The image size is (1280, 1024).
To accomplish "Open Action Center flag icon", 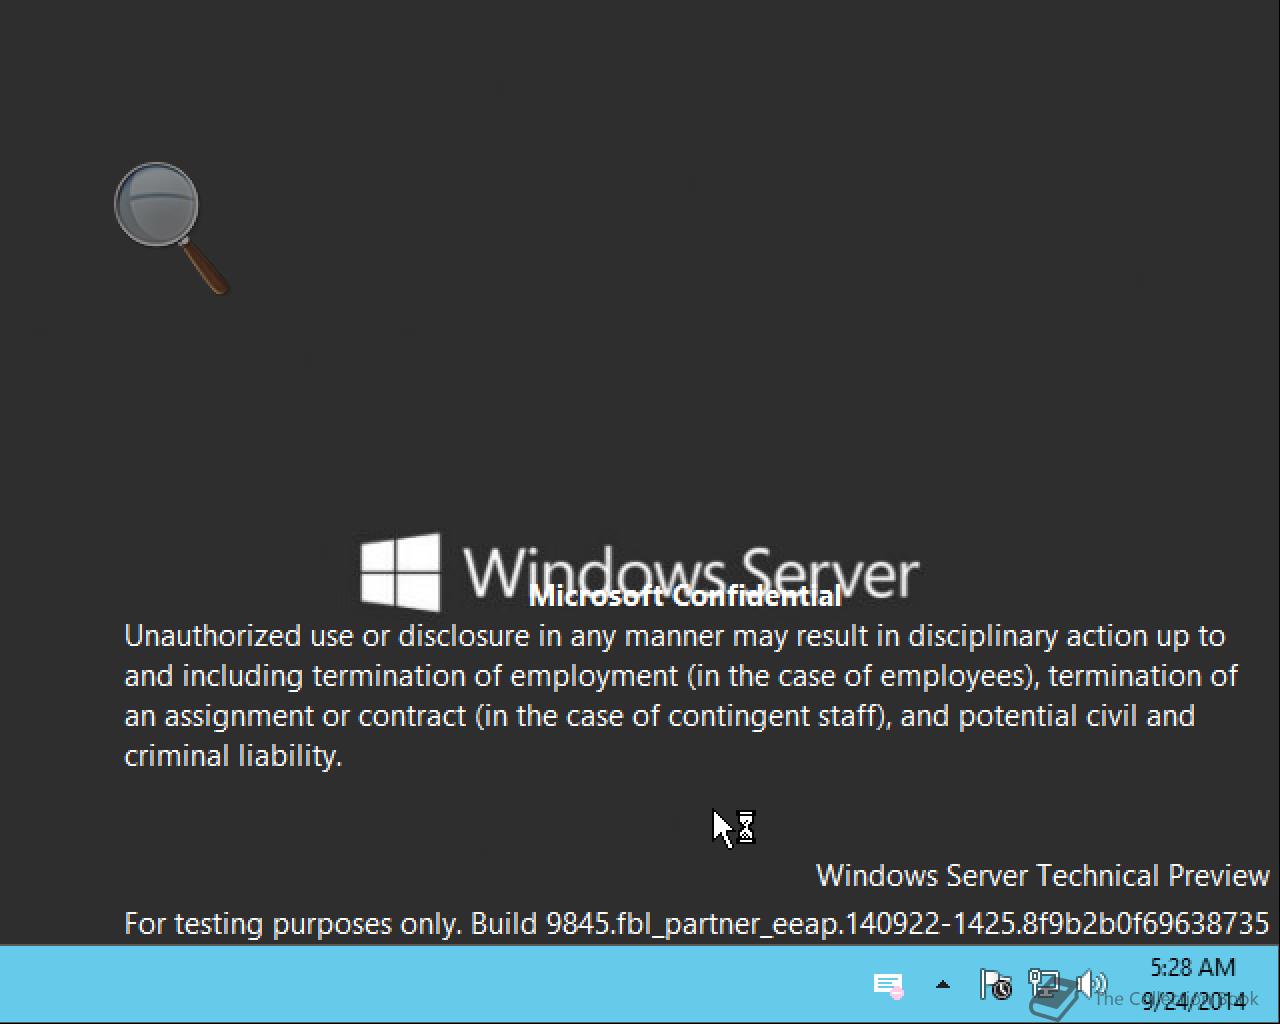I will pyautogui.click(x=995, y=985).
